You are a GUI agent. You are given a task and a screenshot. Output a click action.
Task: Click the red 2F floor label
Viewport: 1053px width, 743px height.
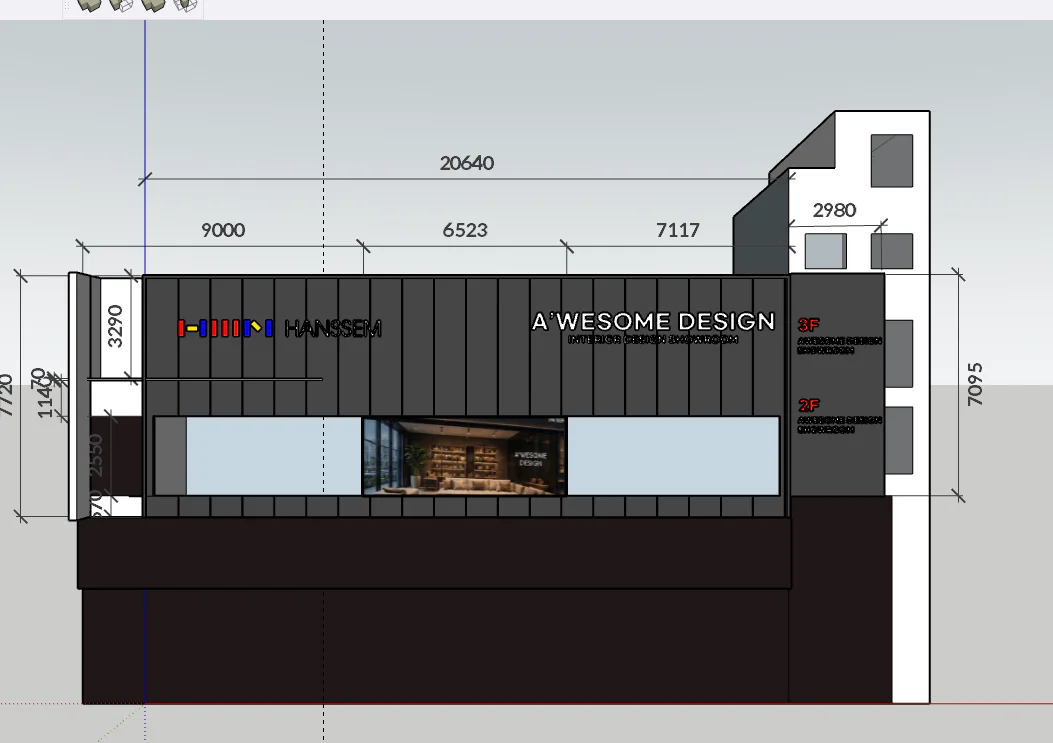click(809, 405)
